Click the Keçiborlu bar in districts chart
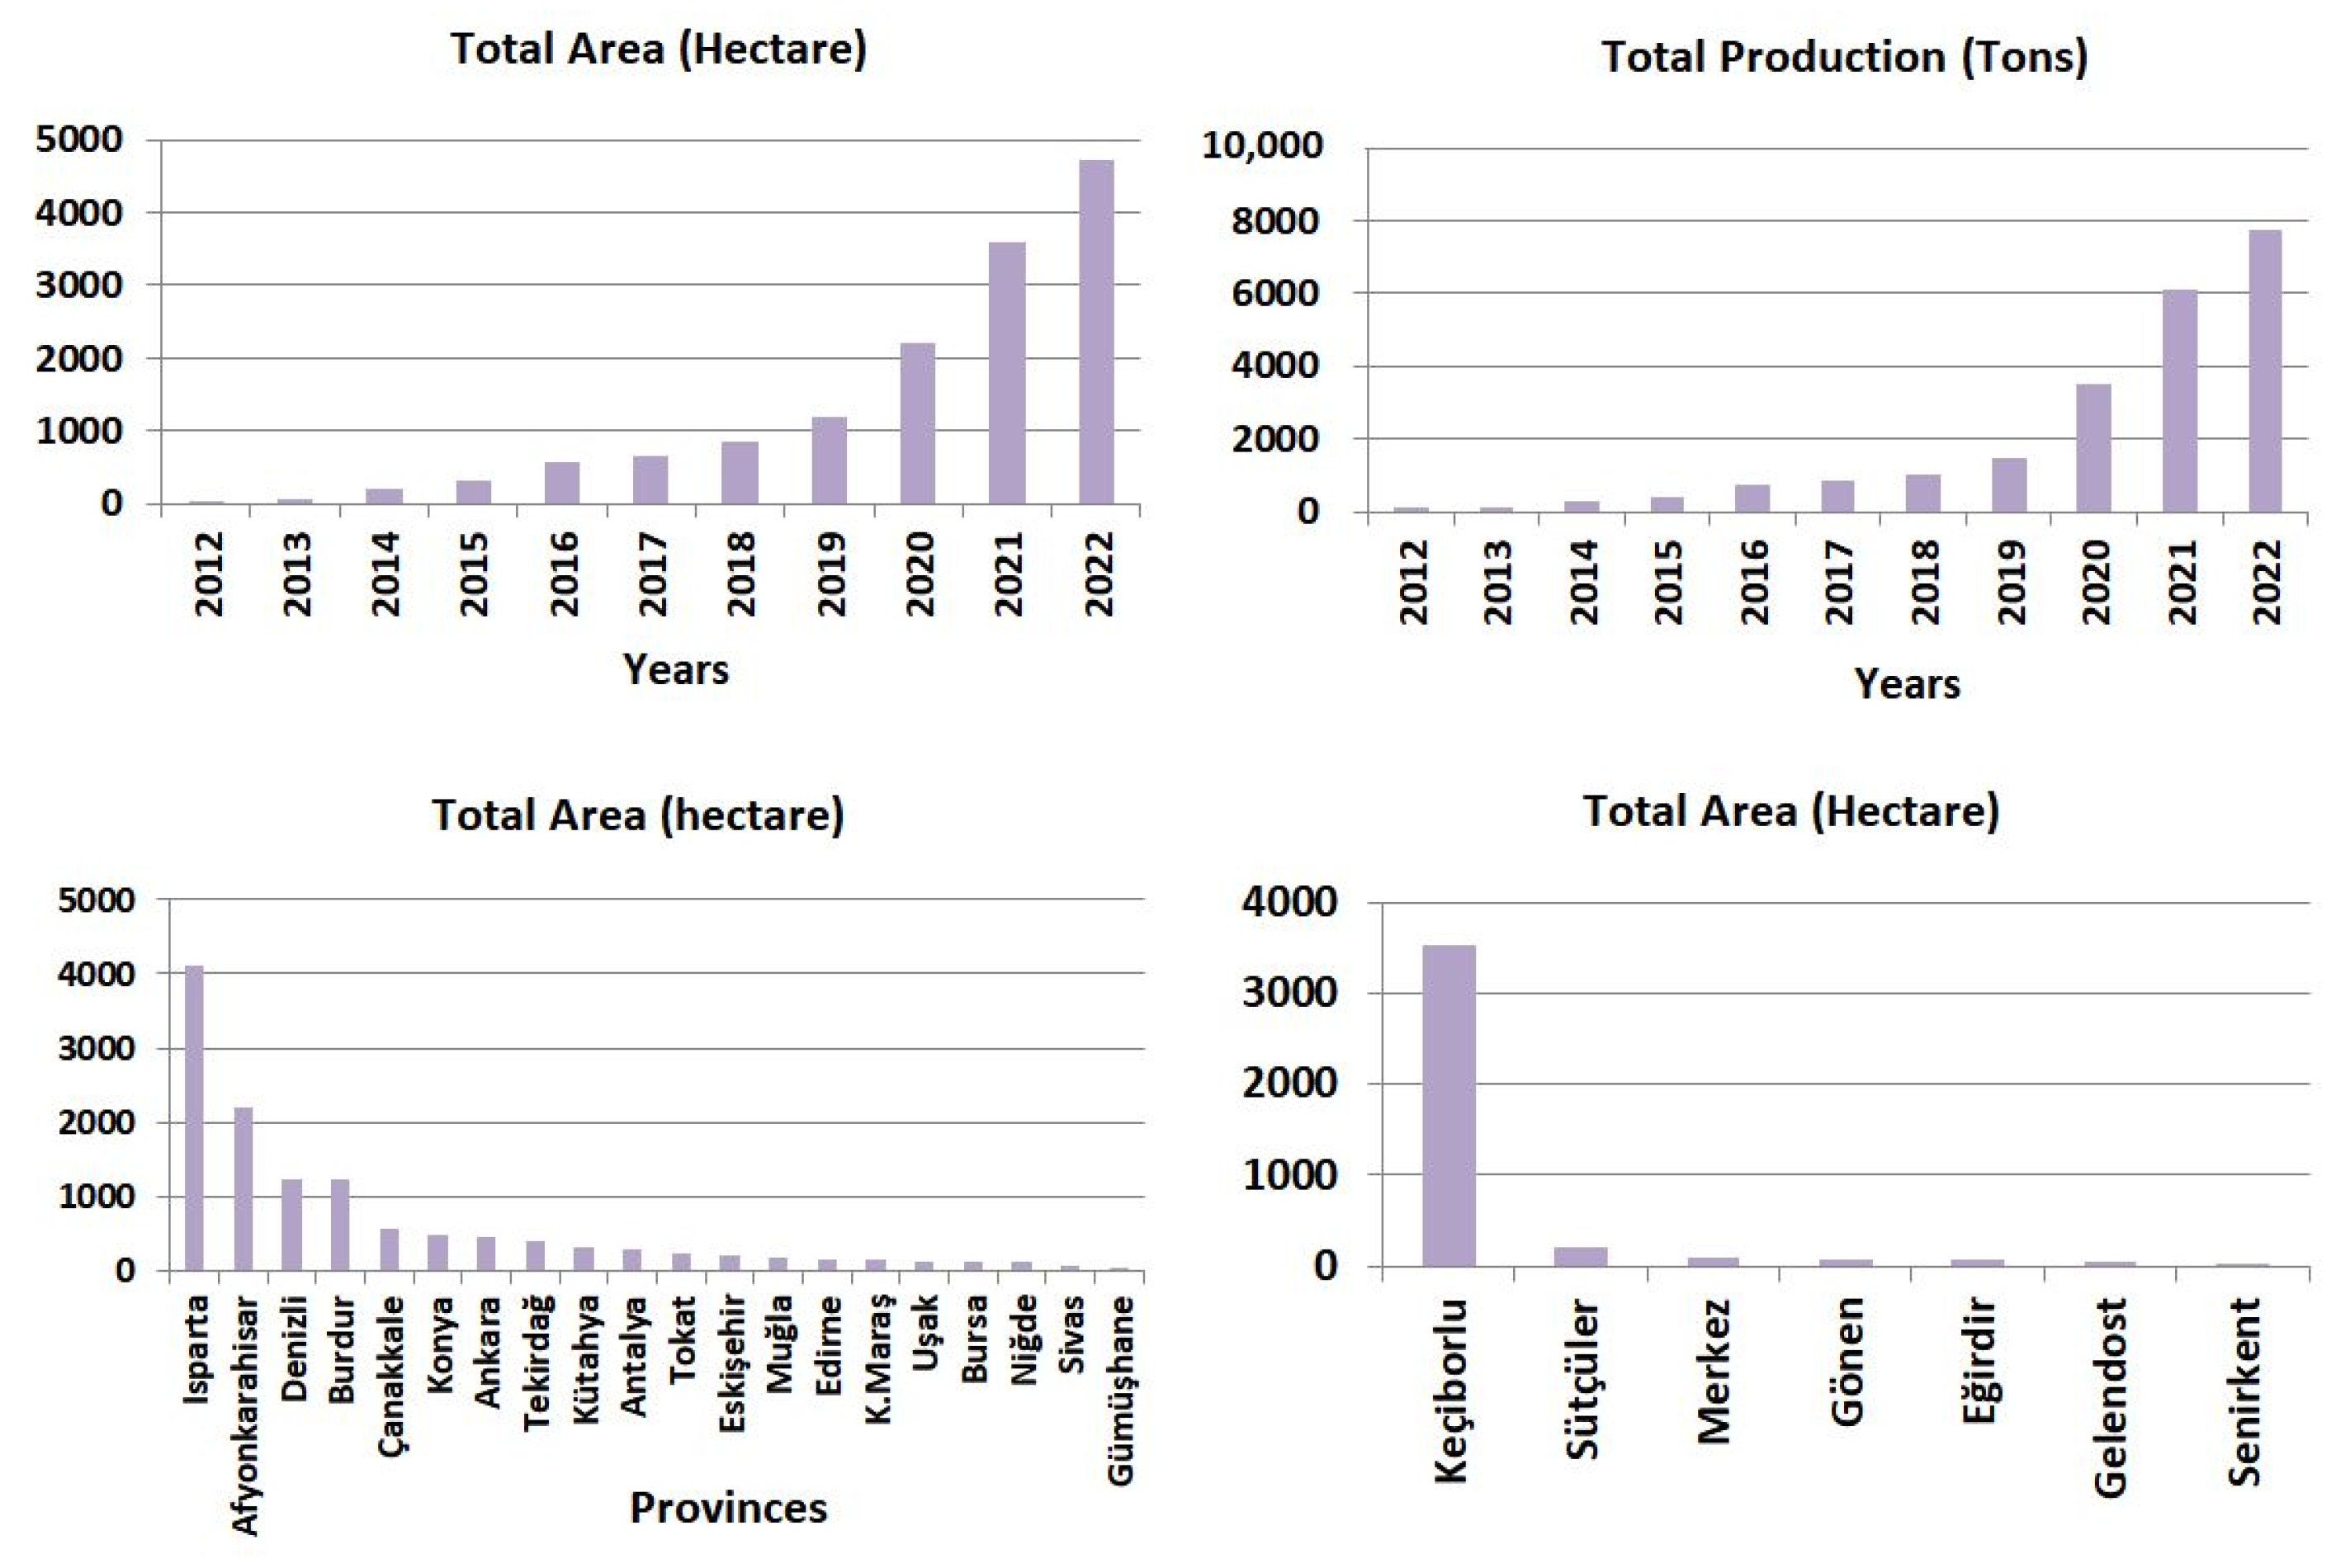 [1449, 1105]
